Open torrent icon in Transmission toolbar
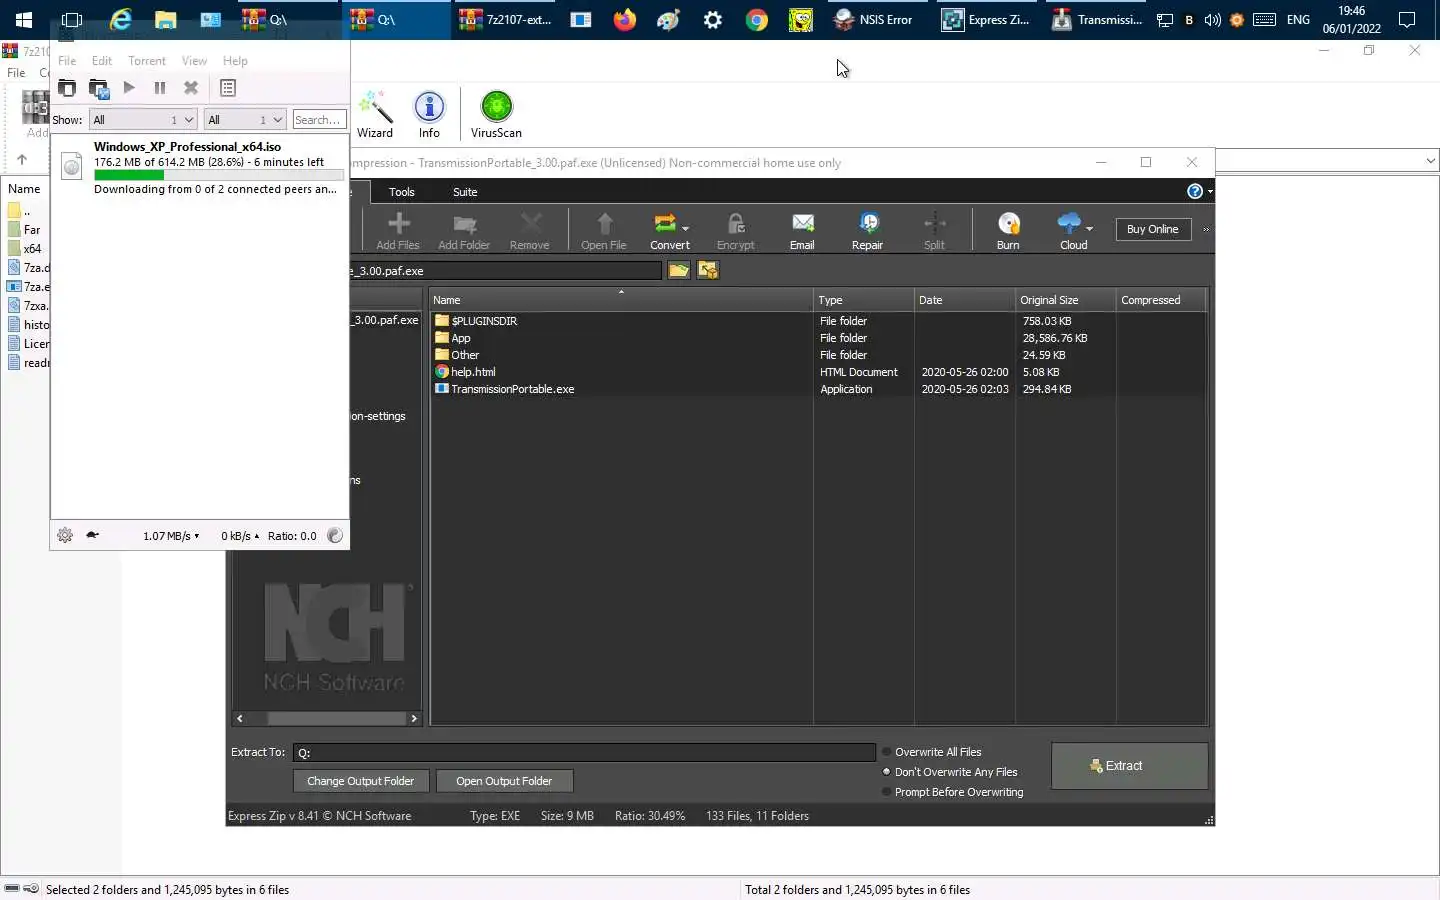The image size is (1440, 900). click(x=66, y=88)
